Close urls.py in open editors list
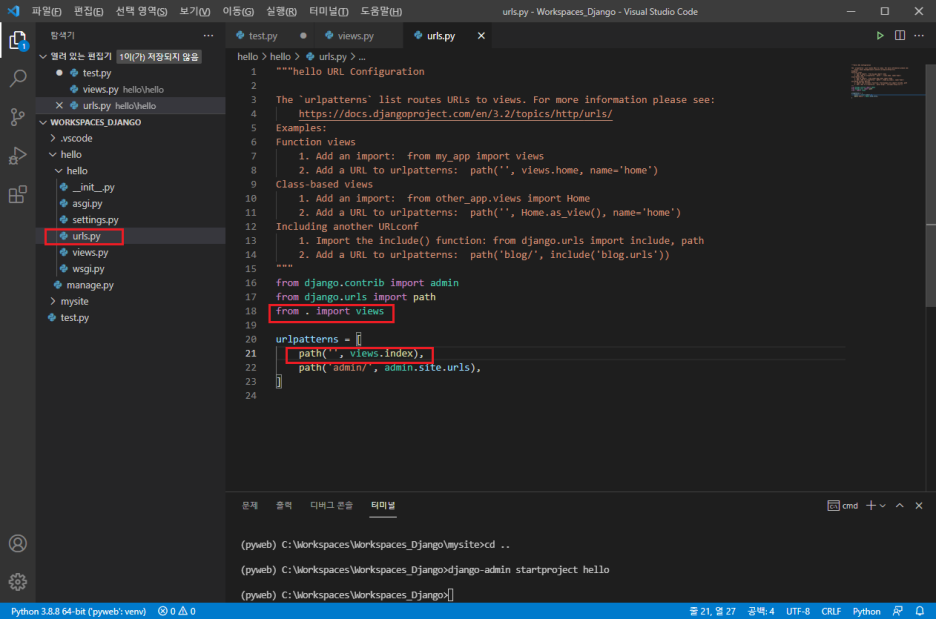Image resolution: width=936 pixels, height=619 pixels. (59, 106)
